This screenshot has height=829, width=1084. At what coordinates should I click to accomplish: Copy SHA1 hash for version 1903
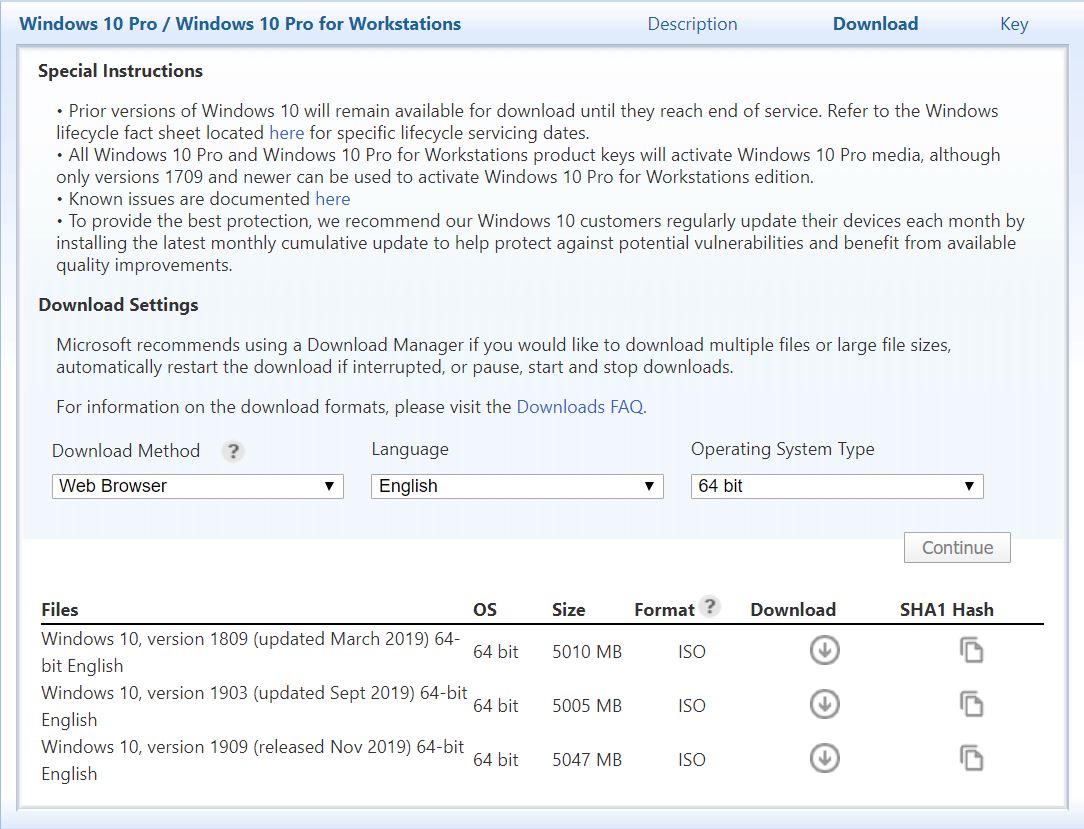coord(971,705)
